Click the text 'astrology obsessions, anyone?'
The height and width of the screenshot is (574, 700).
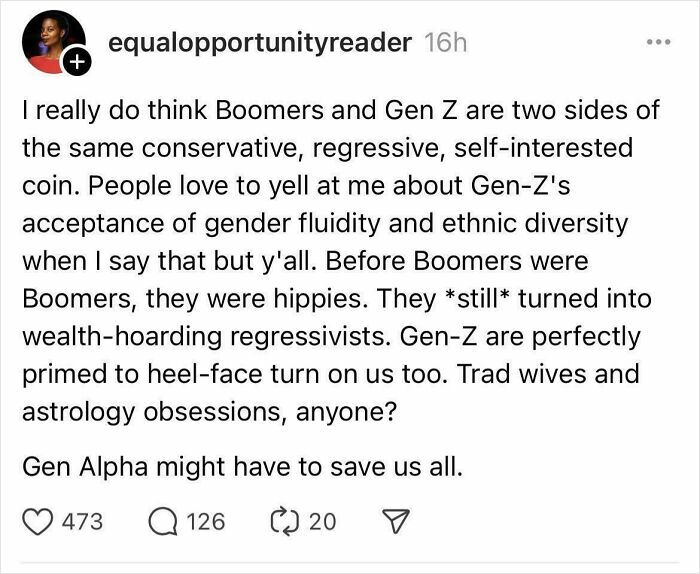click(x=209, y=412)
